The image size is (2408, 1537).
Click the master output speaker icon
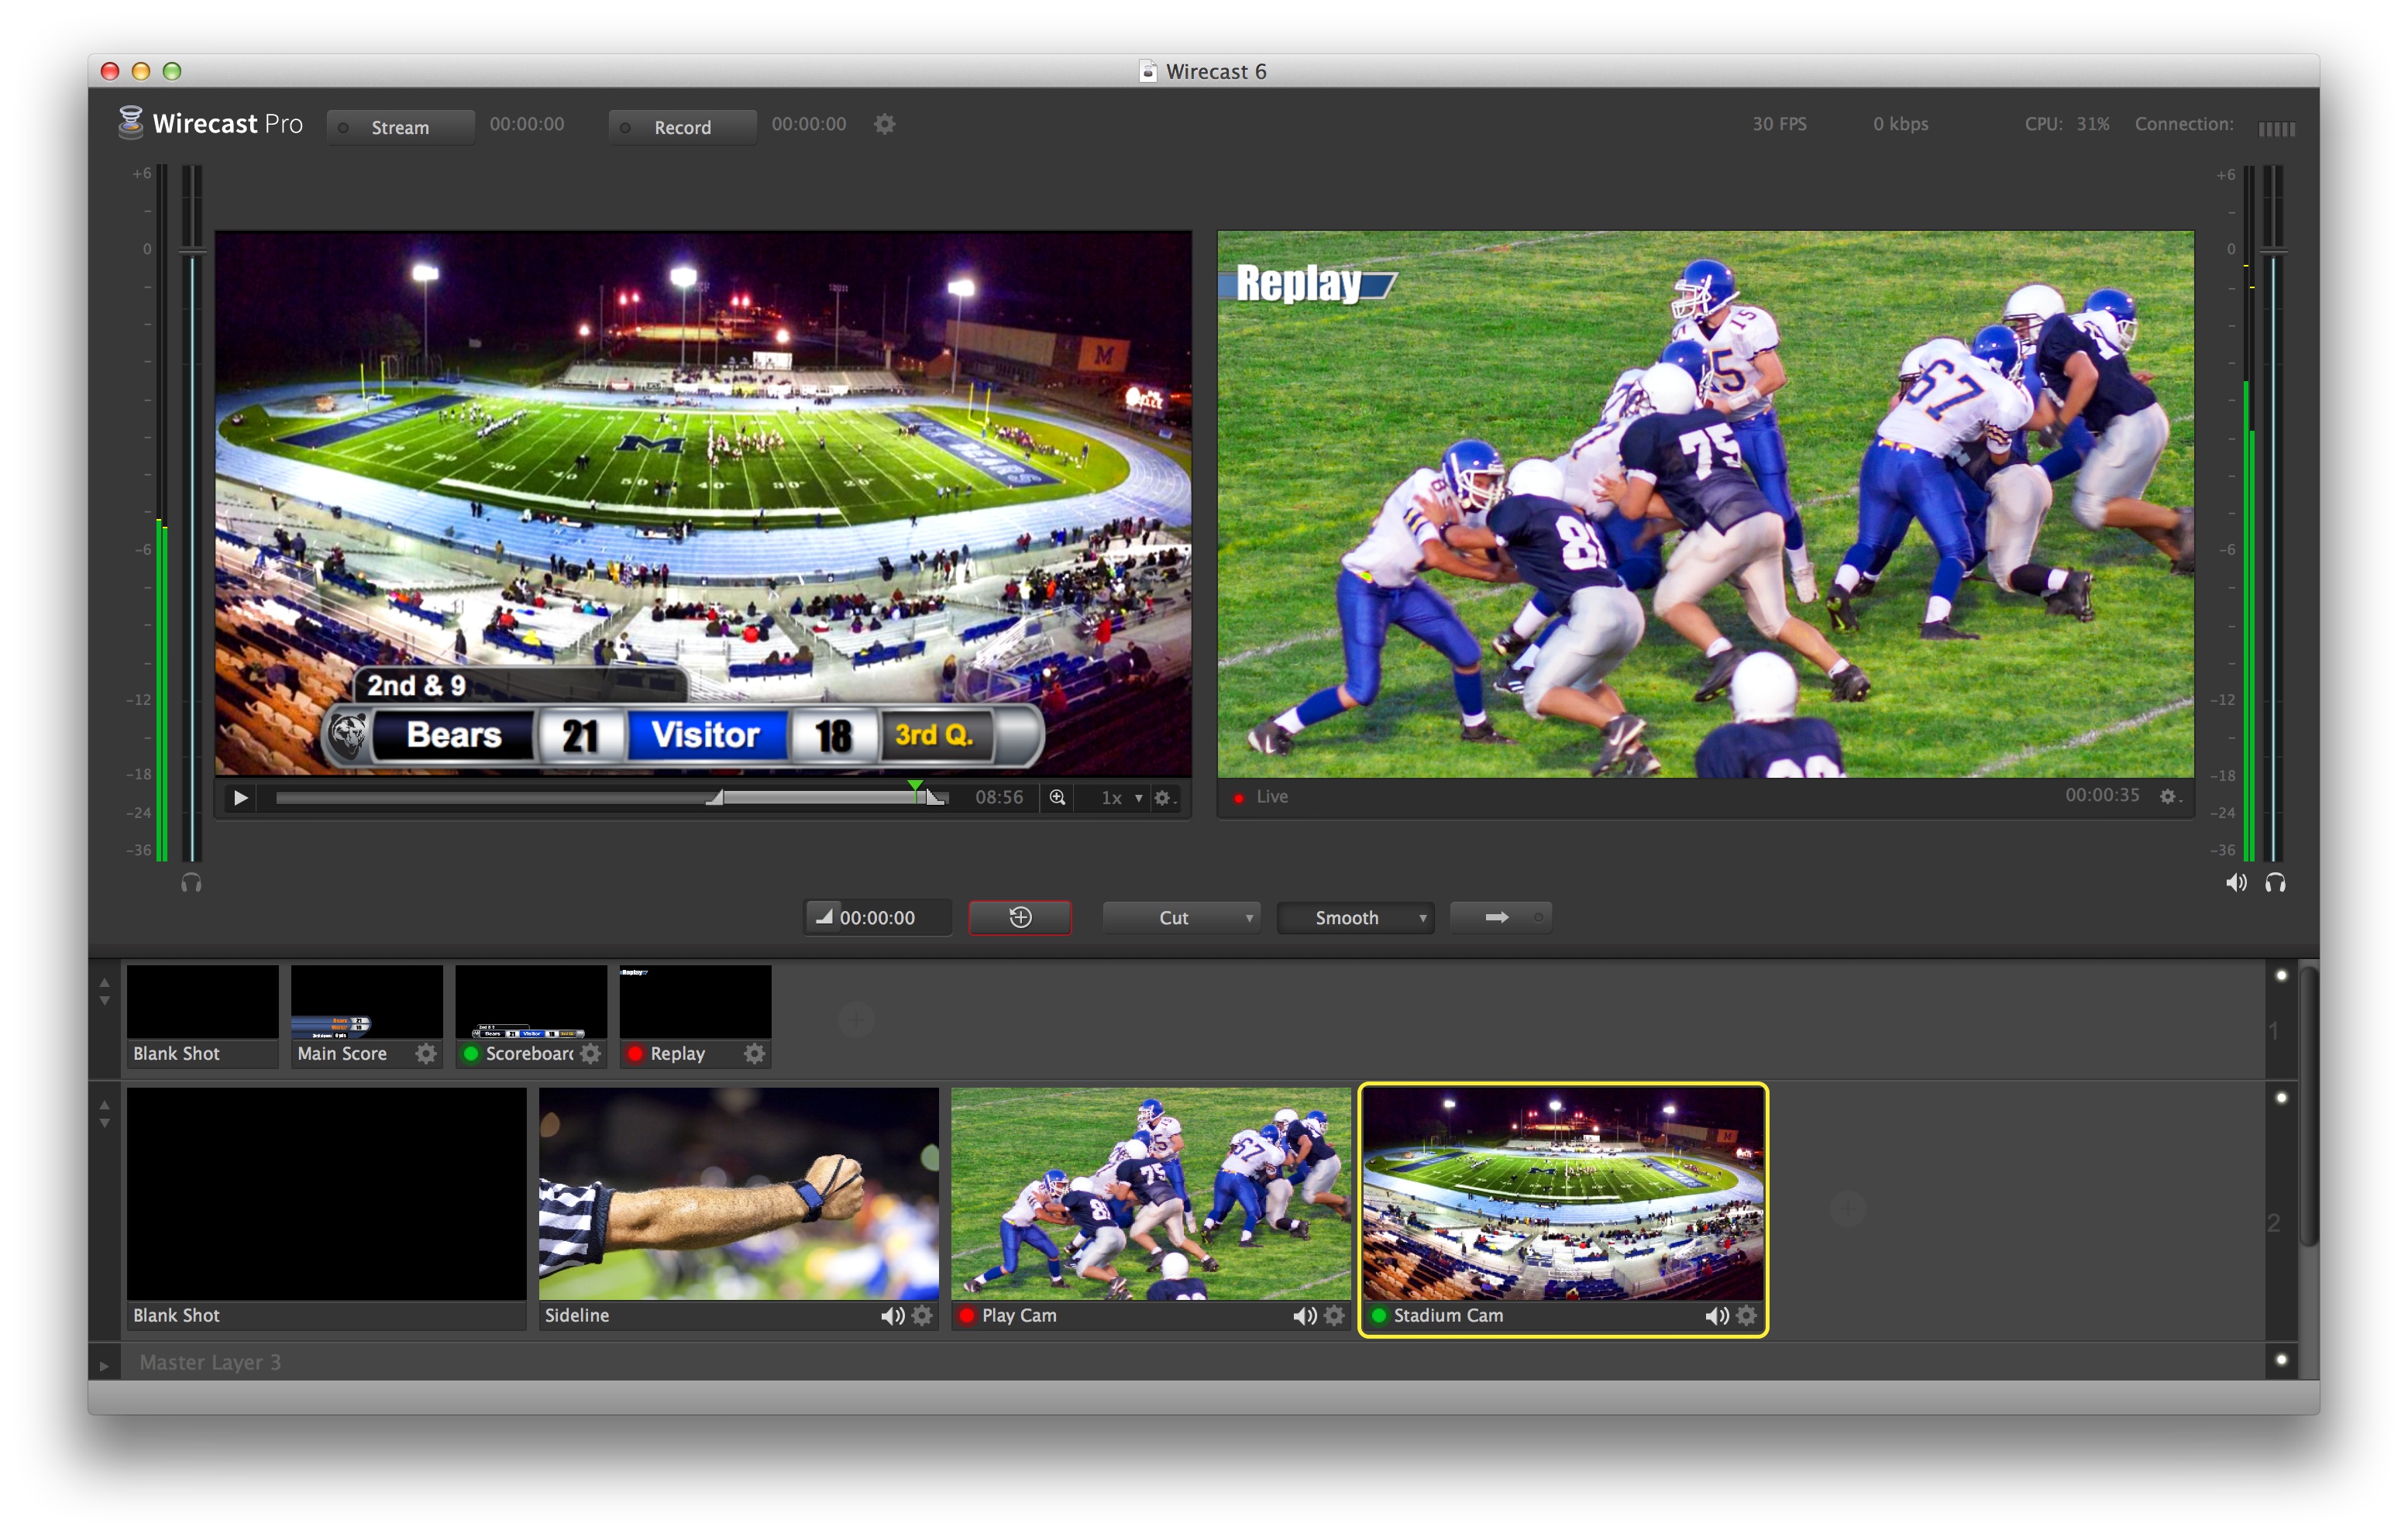[x=2235, y=882]
